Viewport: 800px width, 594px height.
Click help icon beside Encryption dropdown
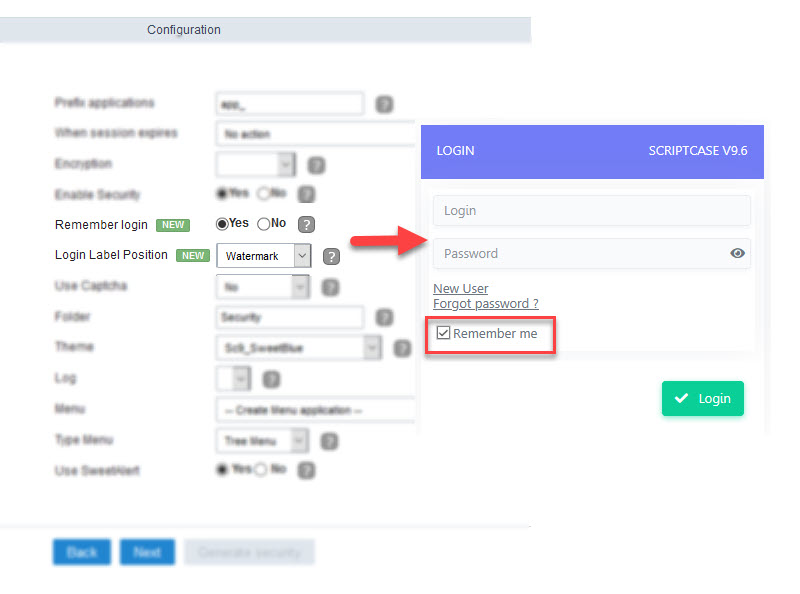(x=316, y=165)
